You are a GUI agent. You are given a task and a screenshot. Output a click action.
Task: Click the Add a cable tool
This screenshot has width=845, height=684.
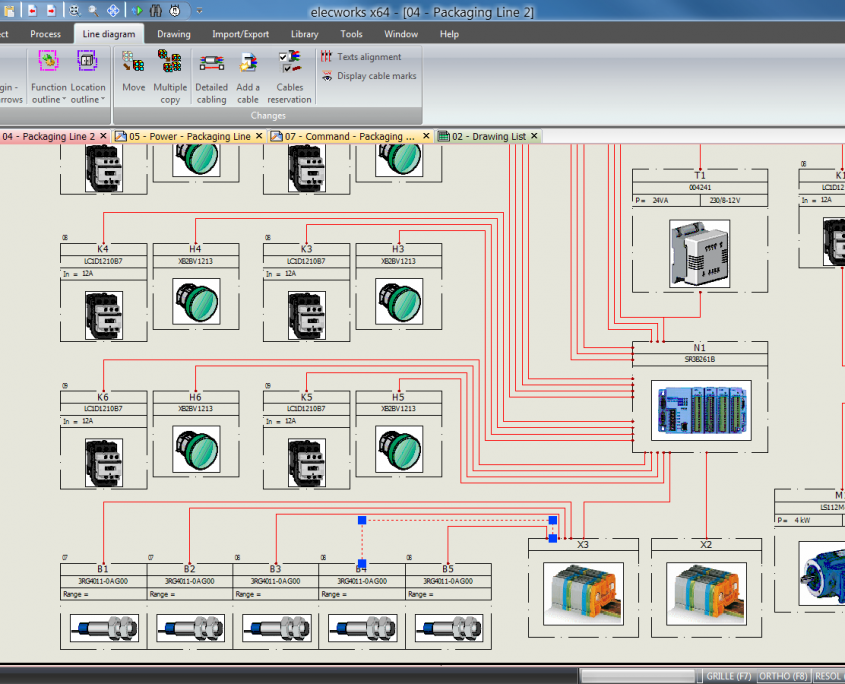[248, 79]
